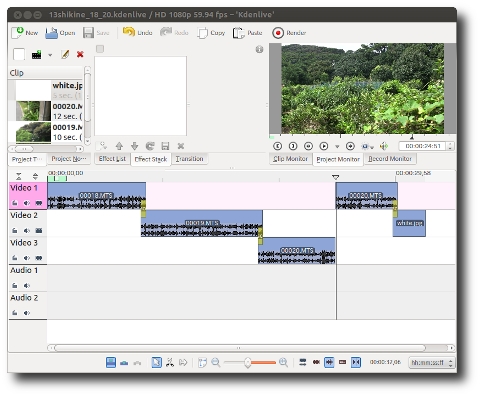Toggle the effect stack enable checkbox

100,49
